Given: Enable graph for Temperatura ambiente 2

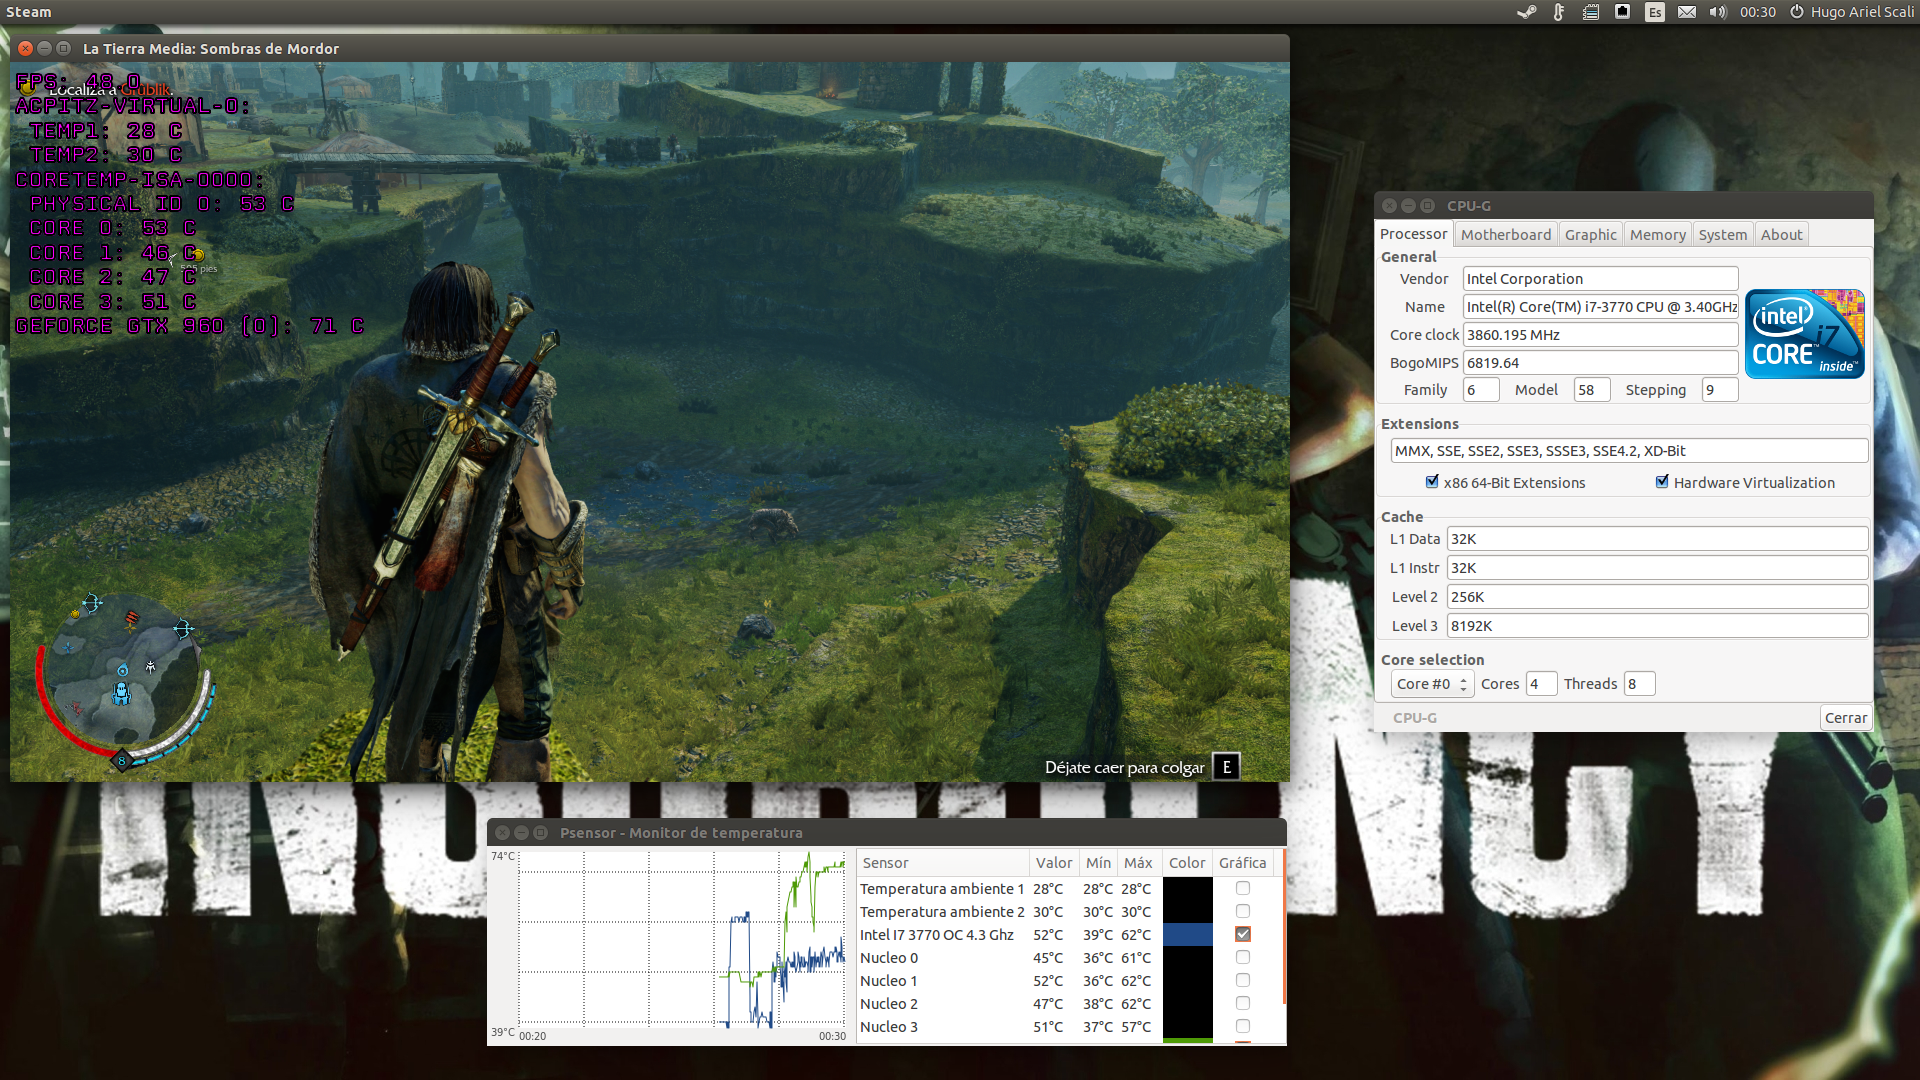Looking at the screenshot, I should coord(1242,911).
